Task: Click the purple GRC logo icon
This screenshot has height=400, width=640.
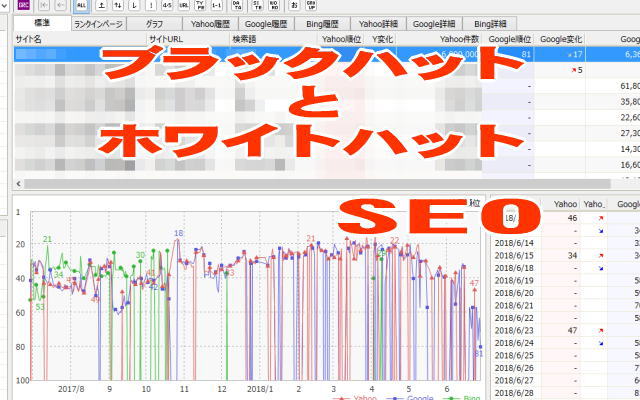Action: (x=24, y=5)
